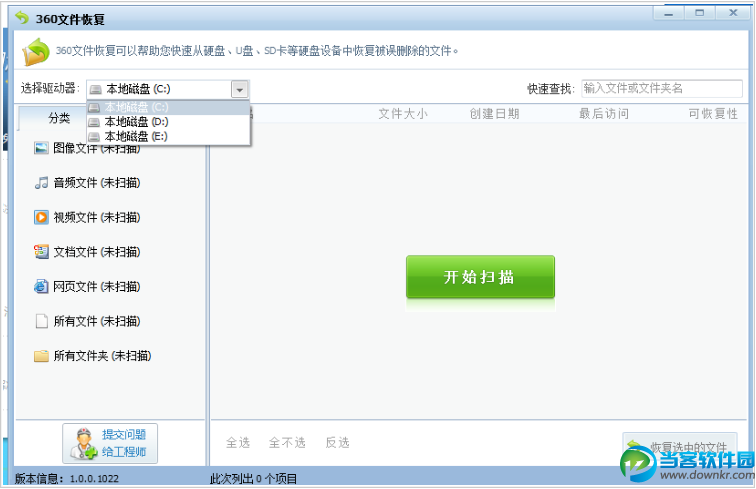Select 所有文件夹 (未扫描) category
This screenshot has height=489, width=756.
tap(102, 356)
